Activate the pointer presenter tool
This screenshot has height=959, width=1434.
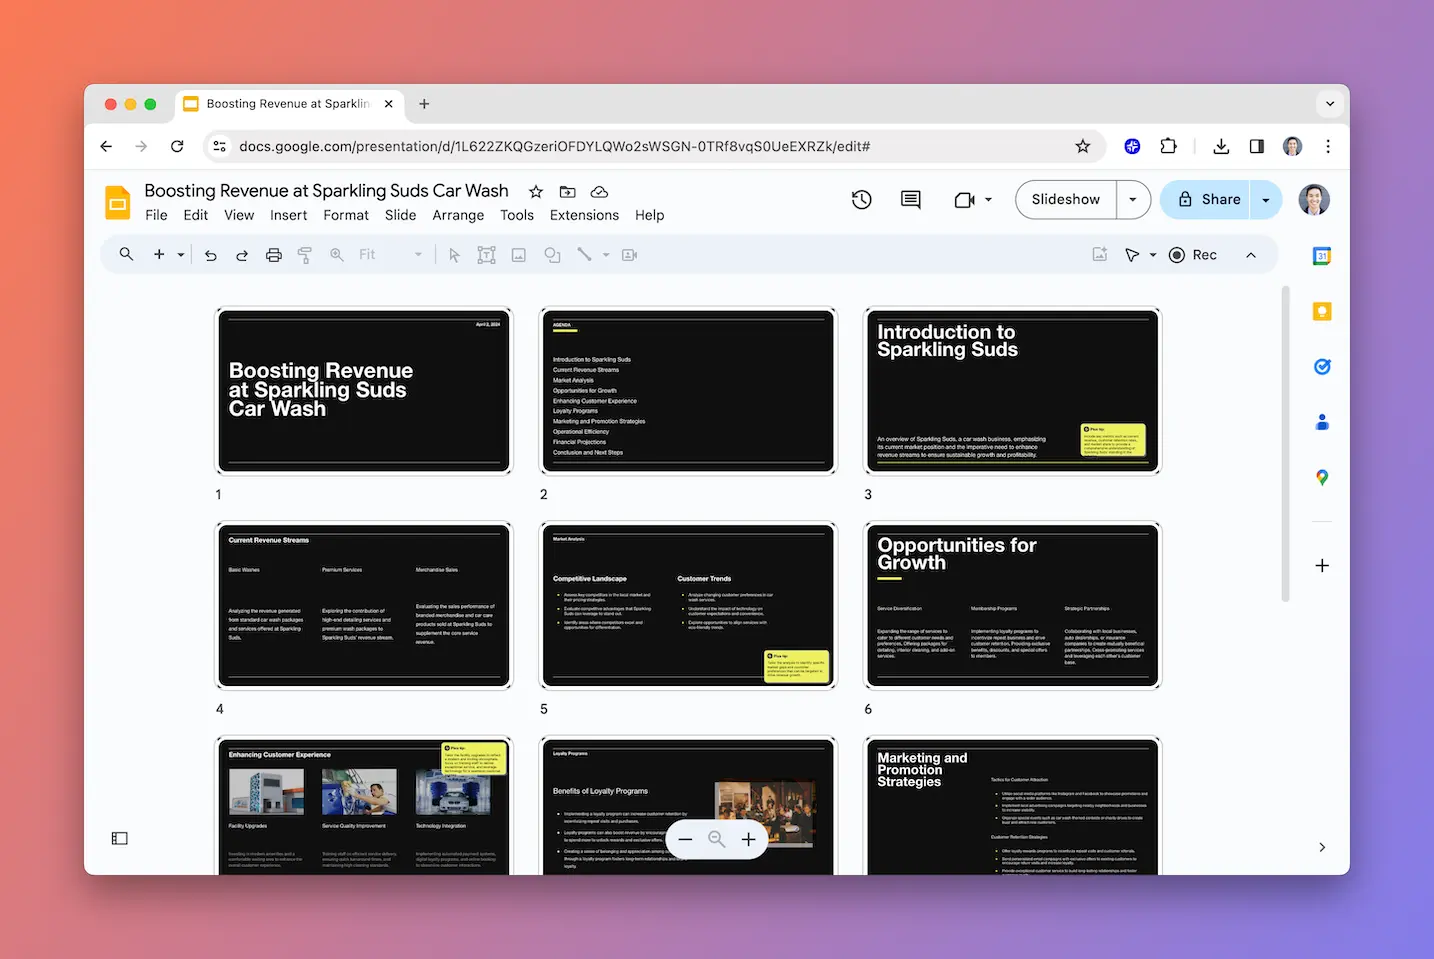pyautogui.click(x=1132, y=255)
